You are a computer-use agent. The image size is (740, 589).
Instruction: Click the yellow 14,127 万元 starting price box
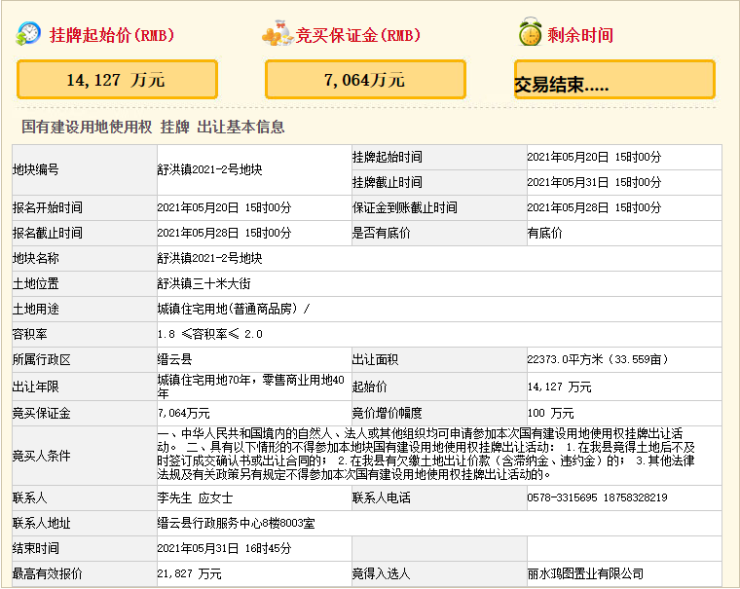point(116,79)
